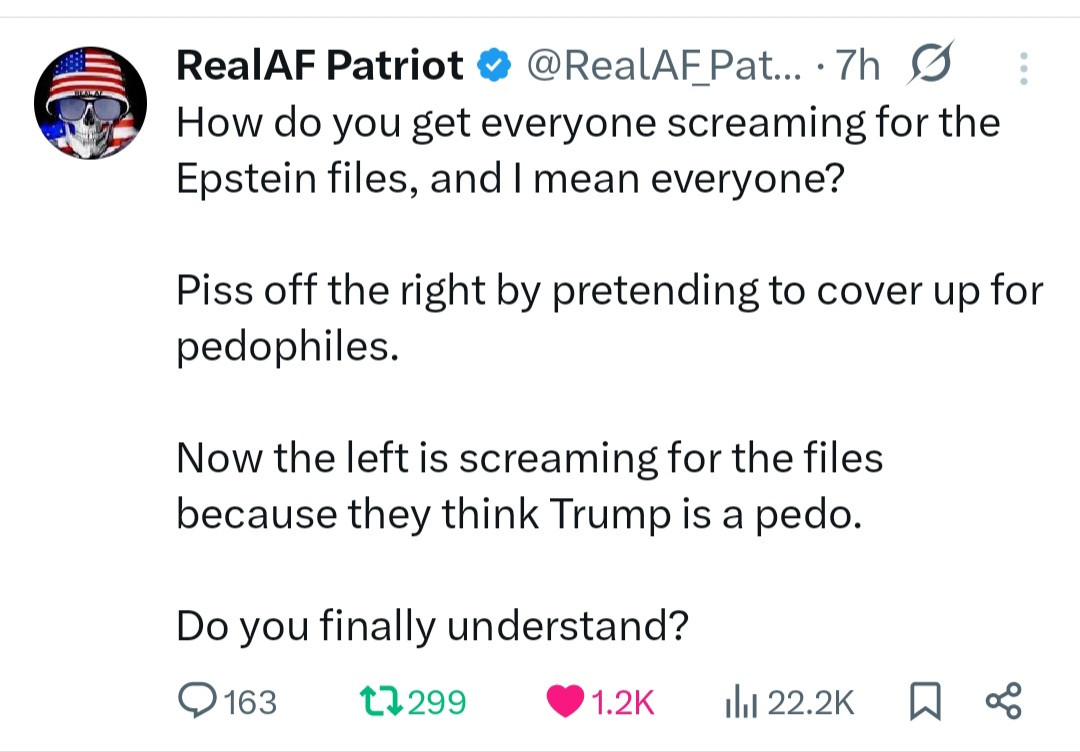Click the green repost arrows icon
The height and width of the screenshot is (752, 1080).
382,701
